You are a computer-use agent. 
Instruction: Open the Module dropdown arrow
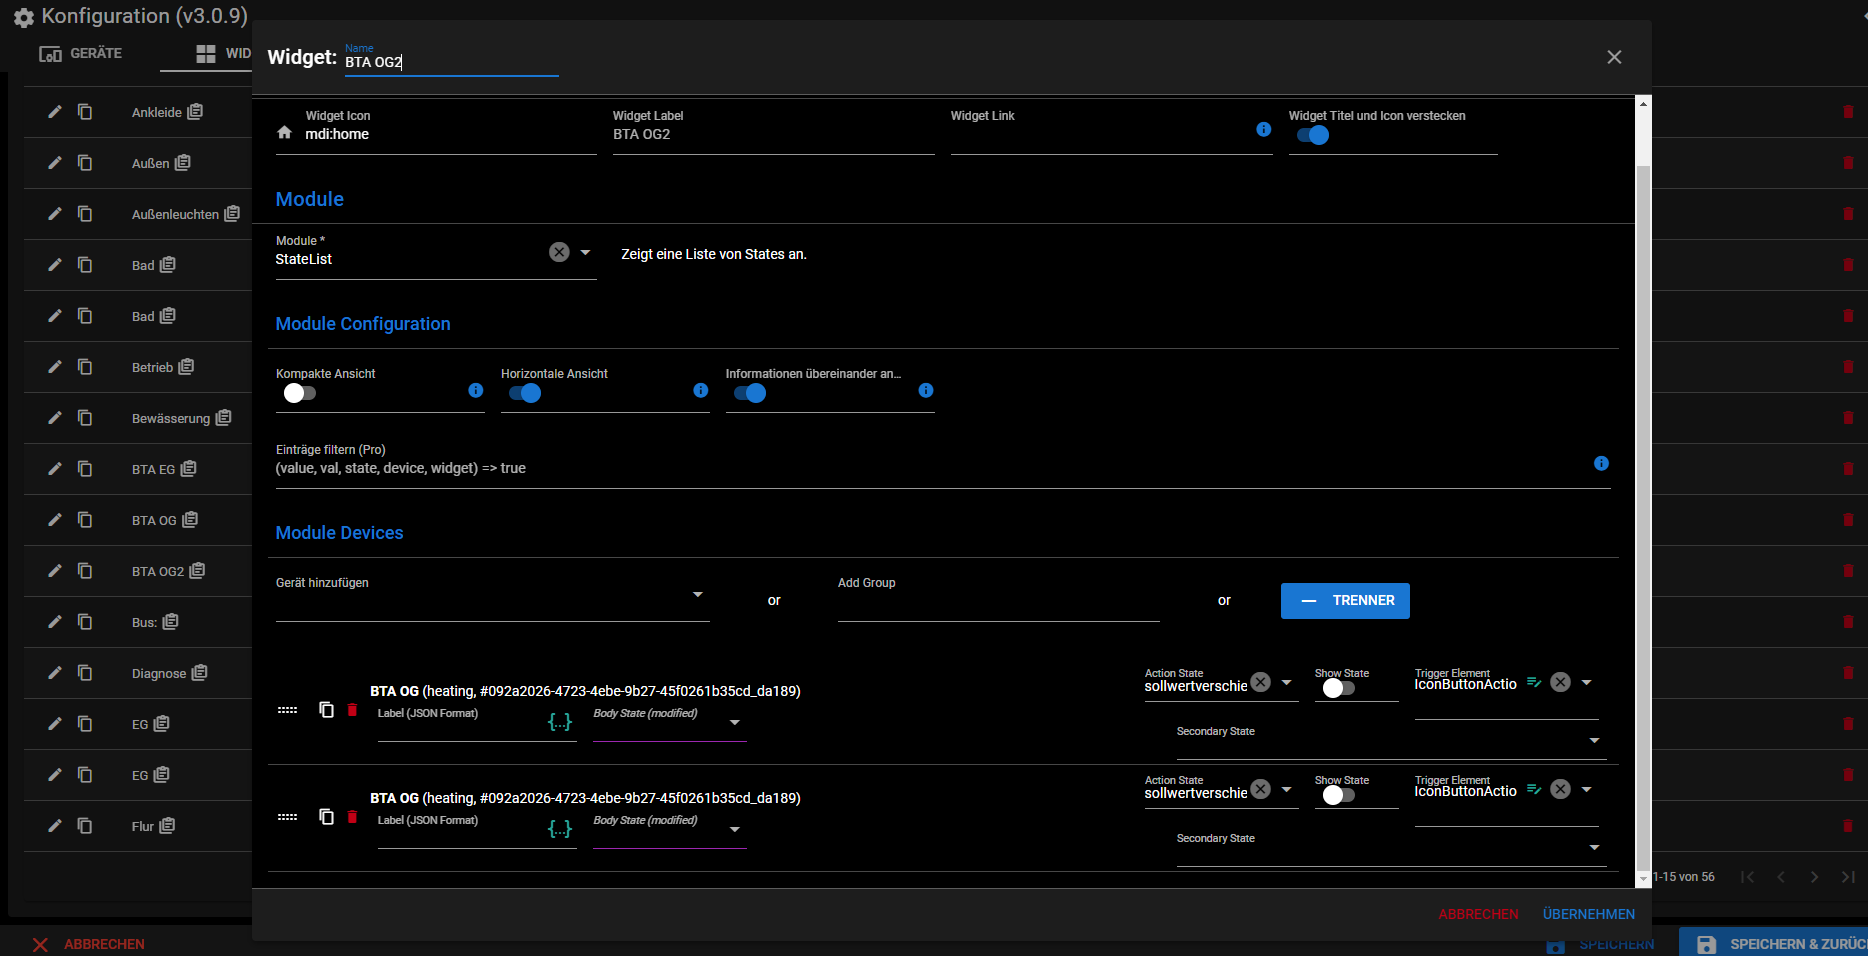point(586,252)
